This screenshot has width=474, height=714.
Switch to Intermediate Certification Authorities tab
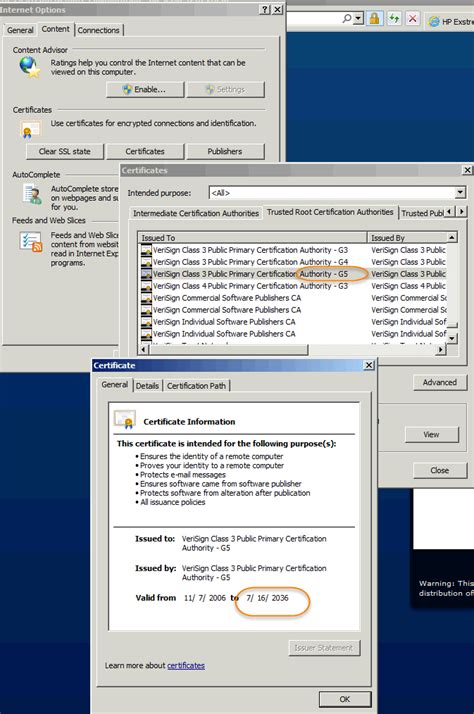click(x=196, y=213)
